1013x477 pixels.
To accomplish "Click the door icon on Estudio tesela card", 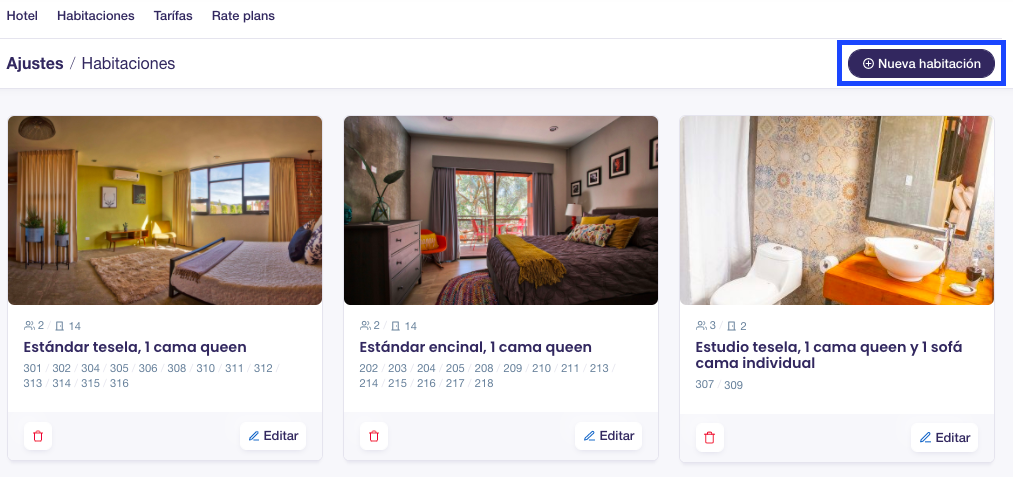I will [x=731, y=326].
